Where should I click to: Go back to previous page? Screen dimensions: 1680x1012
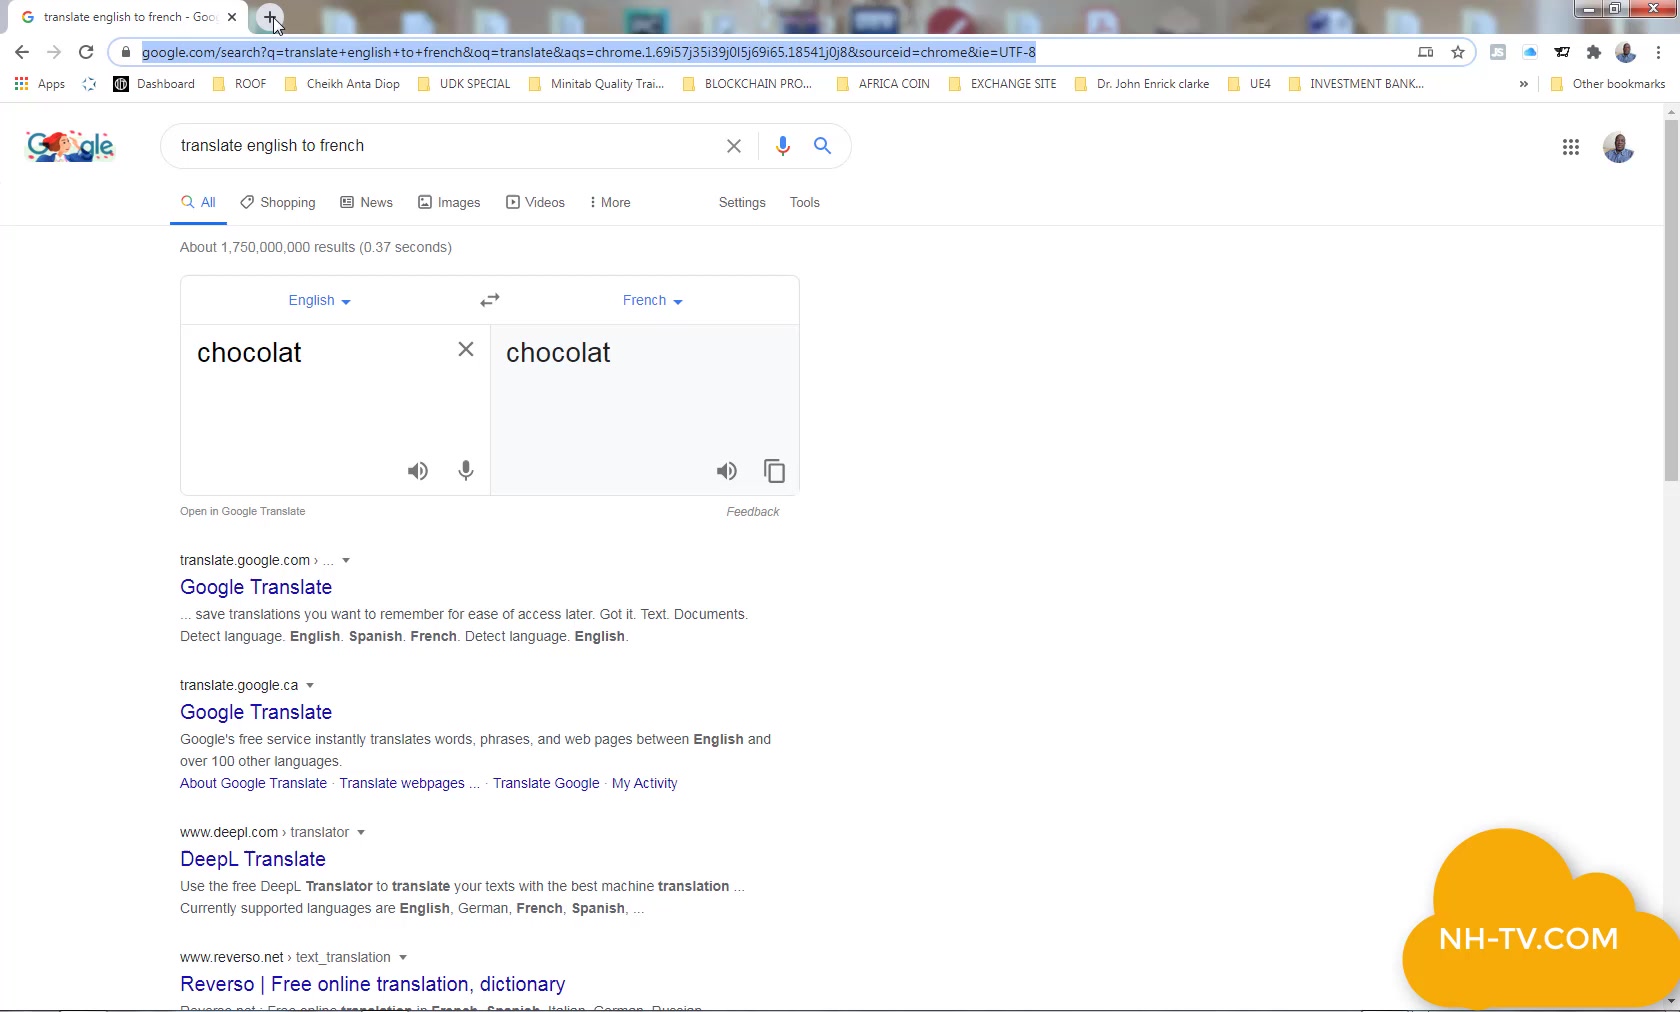pyautogui.click(x=22, y=52)
